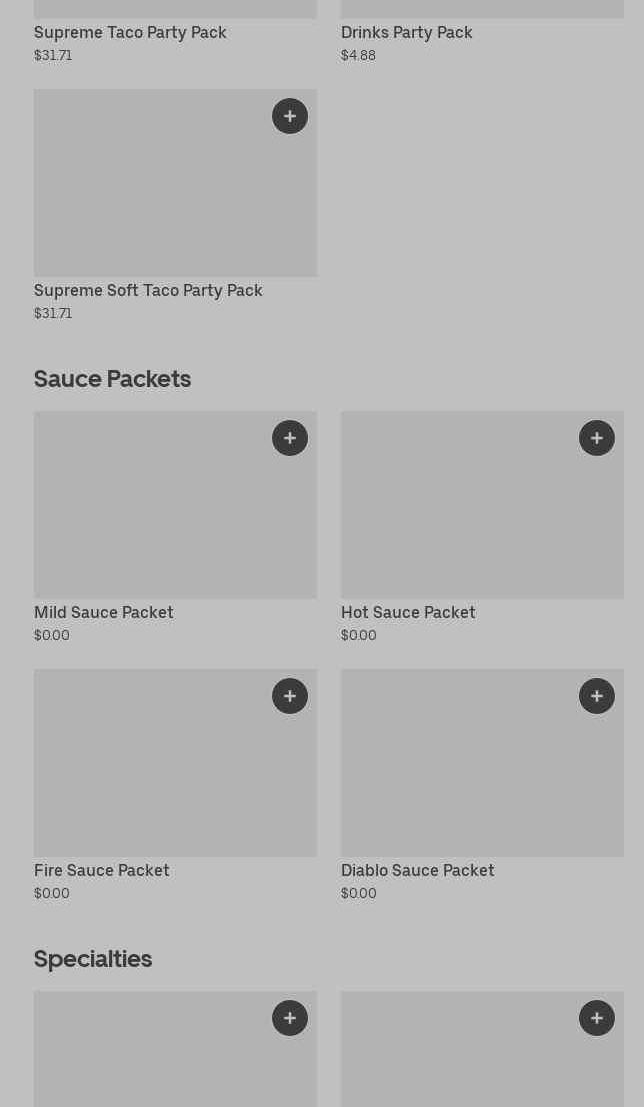Add Supreme Soft Taco Party Pack to cart
This screenshot has width=644, height=1107.
point(290,116)
